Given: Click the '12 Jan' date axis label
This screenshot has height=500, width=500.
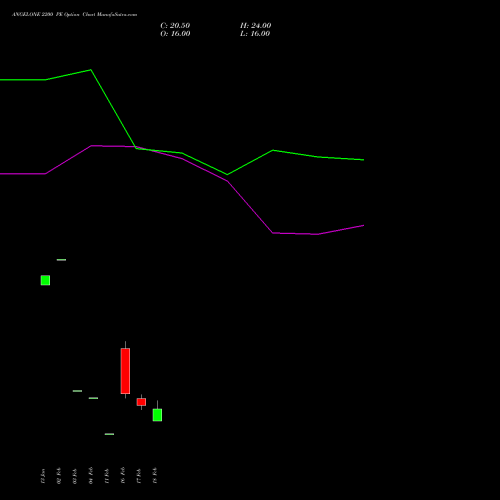Looking at the screenshot, I should point(43,476).
